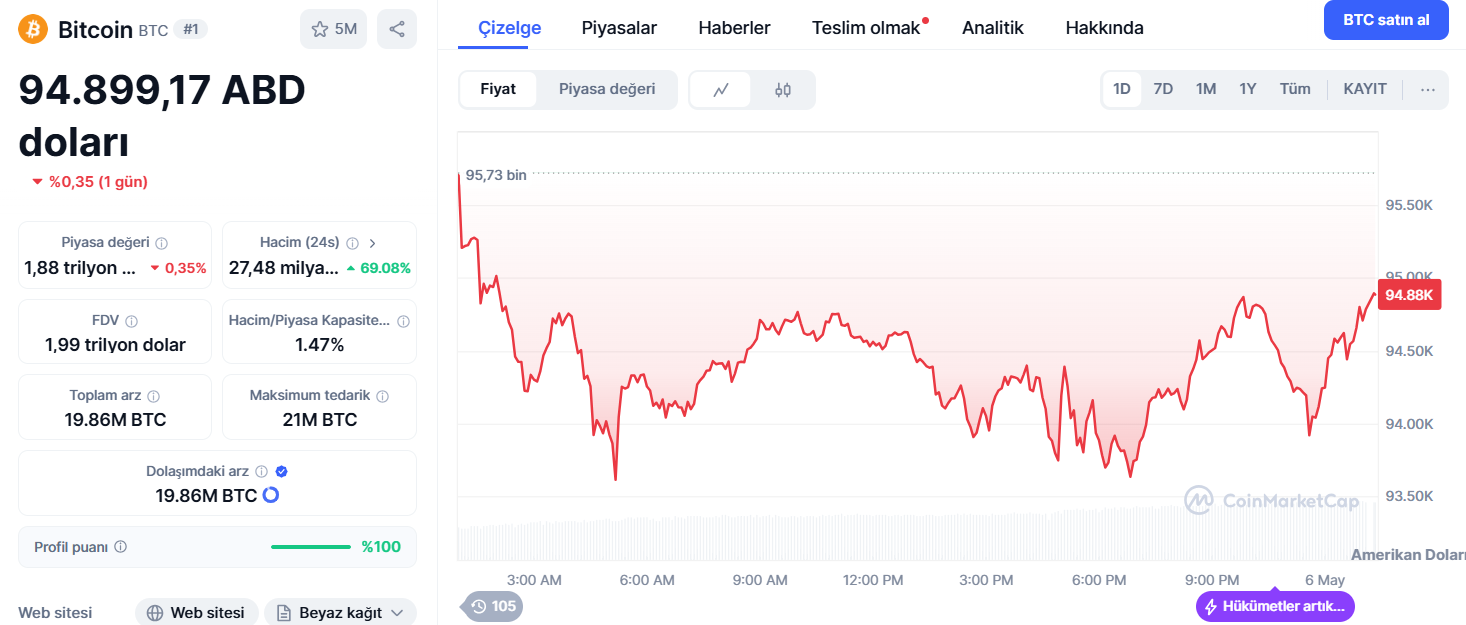Click the #1 rank badge
The width and height of the screenshot is (1466, 625).
click(191, 29)
